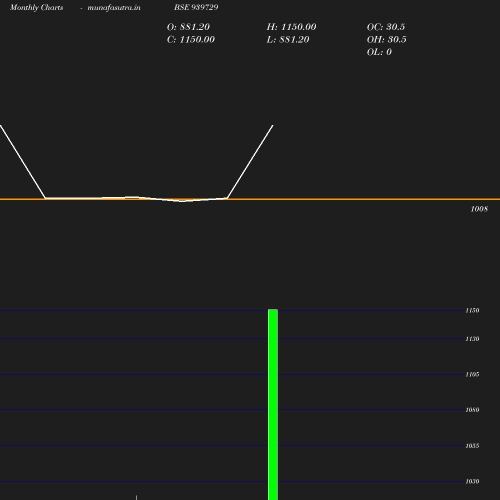Click the "OH: 30.5" value

(386, 40)
